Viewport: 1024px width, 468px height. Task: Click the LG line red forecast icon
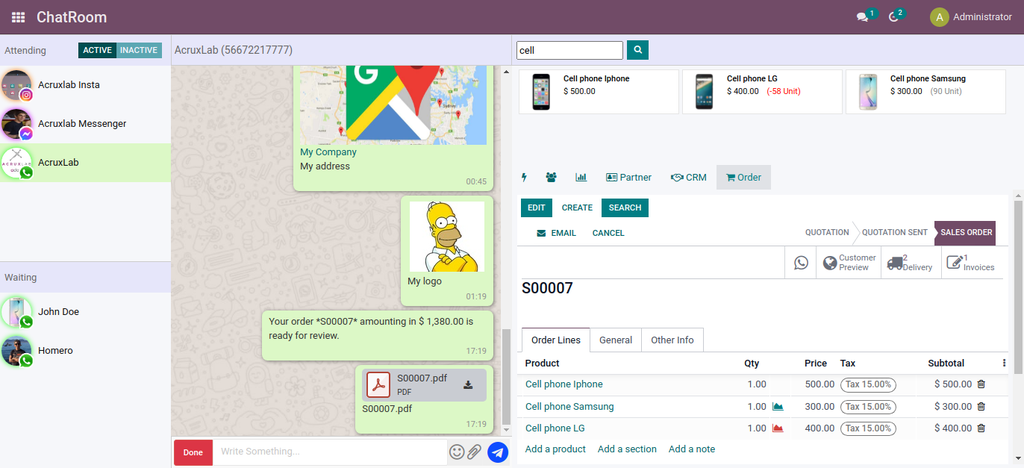778,429
